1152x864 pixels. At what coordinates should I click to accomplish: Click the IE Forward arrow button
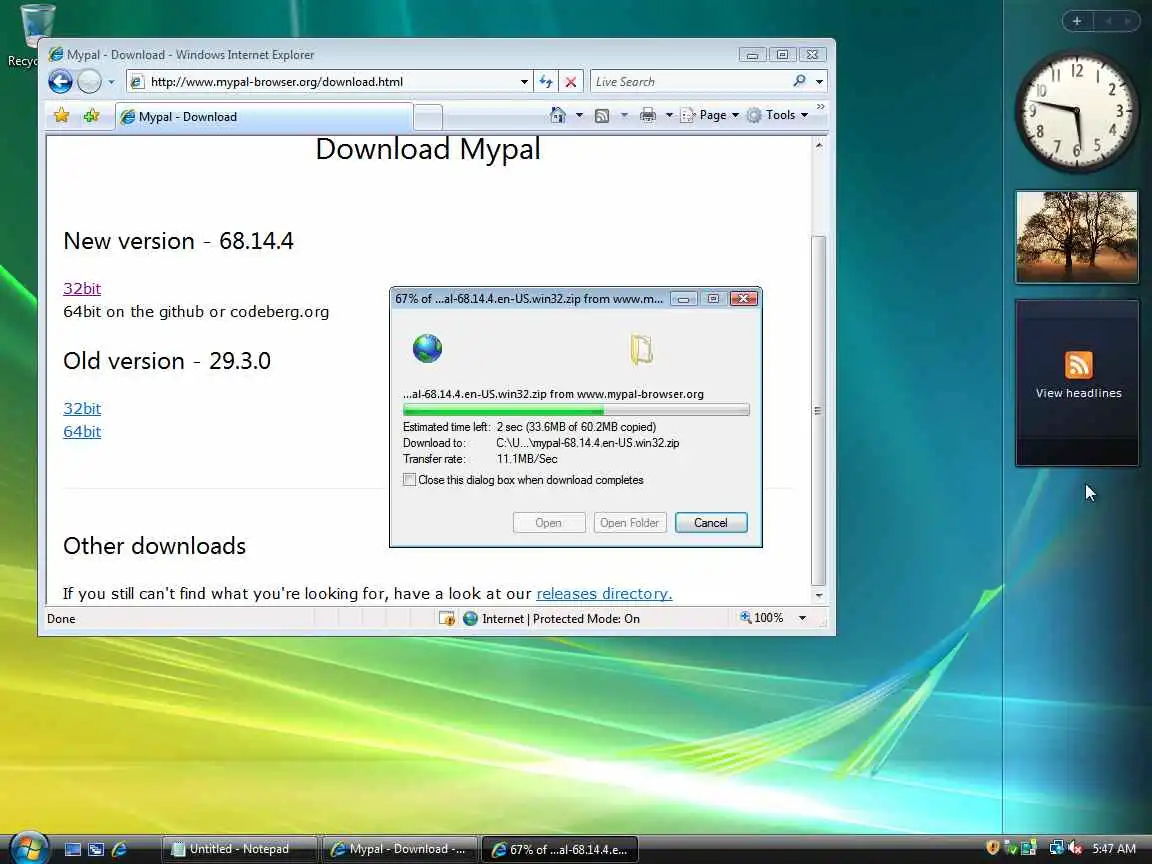click(x=89, y=82)
